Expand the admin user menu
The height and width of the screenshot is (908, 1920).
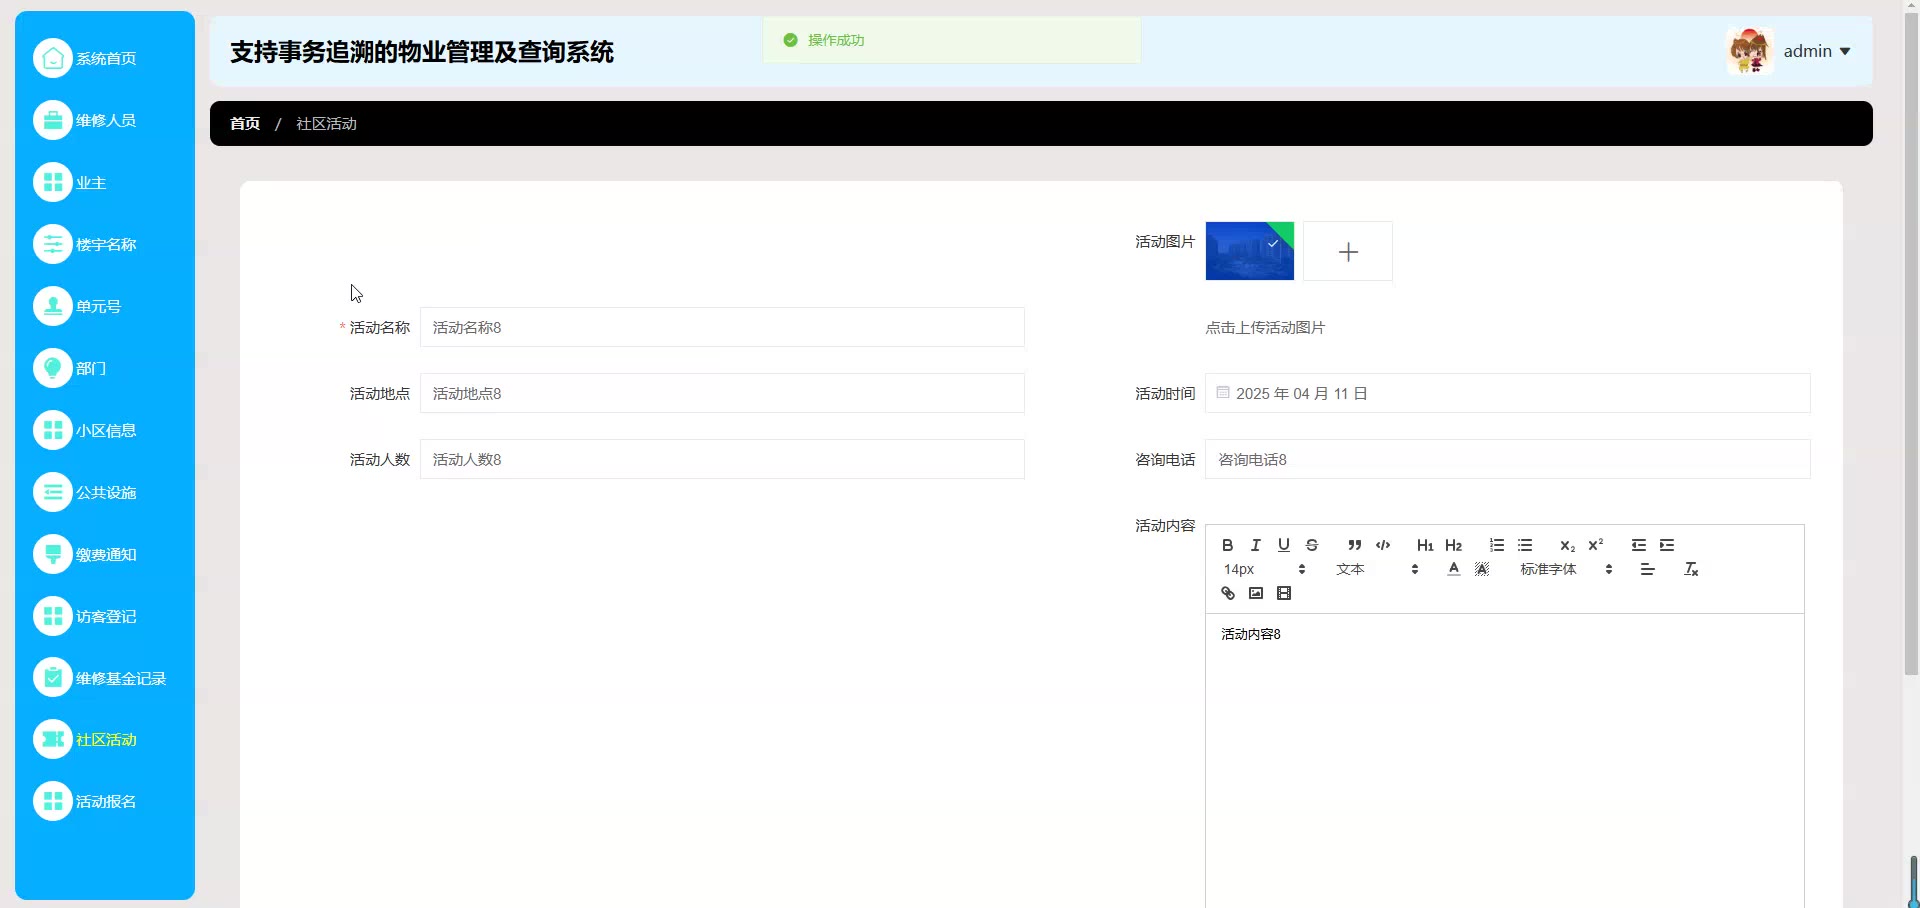[x=1817, y=51]
